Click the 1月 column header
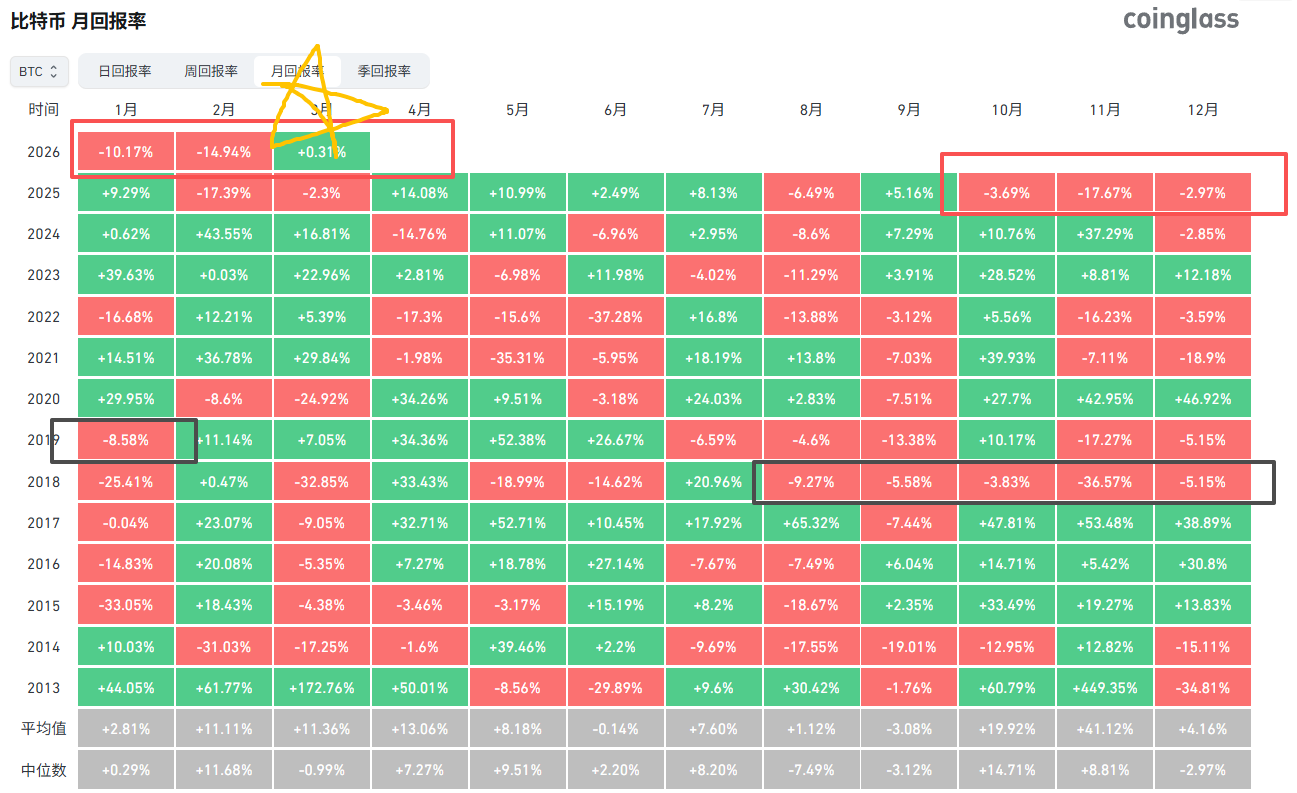 tap(126, 110)
